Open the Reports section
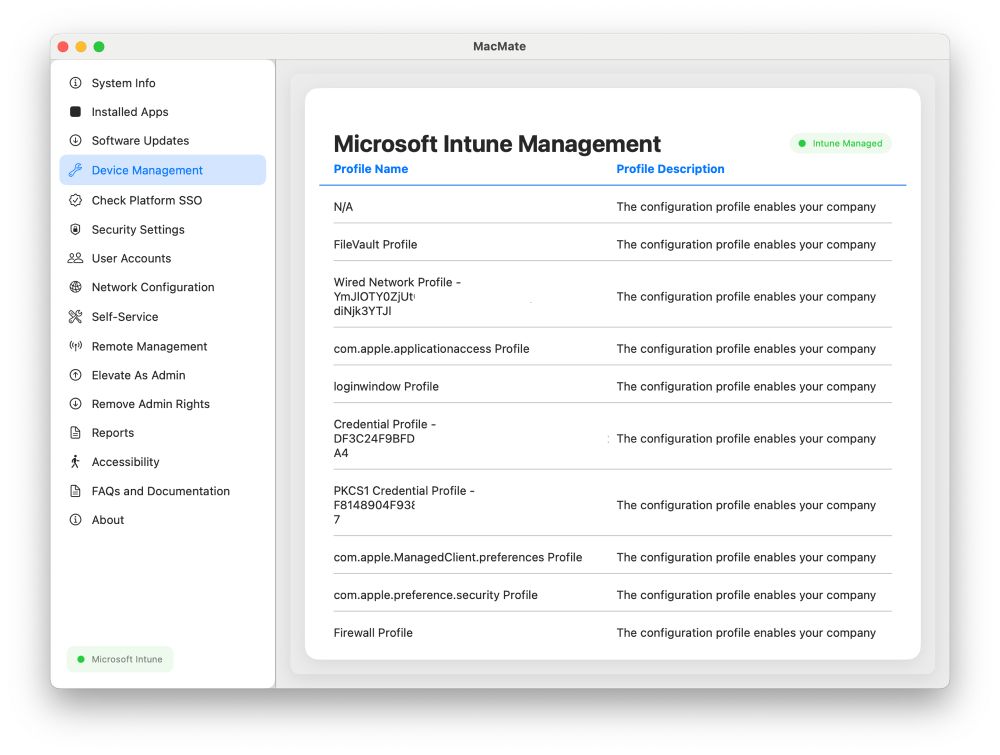The height and width of the screenshot is (755, 1000). coord(163,432)
